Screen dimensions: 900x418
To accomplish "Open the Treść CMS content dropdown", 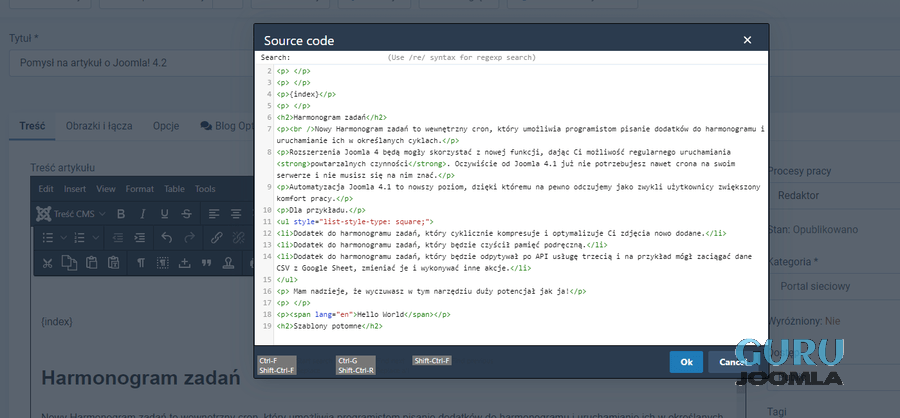I will (71, 214).
